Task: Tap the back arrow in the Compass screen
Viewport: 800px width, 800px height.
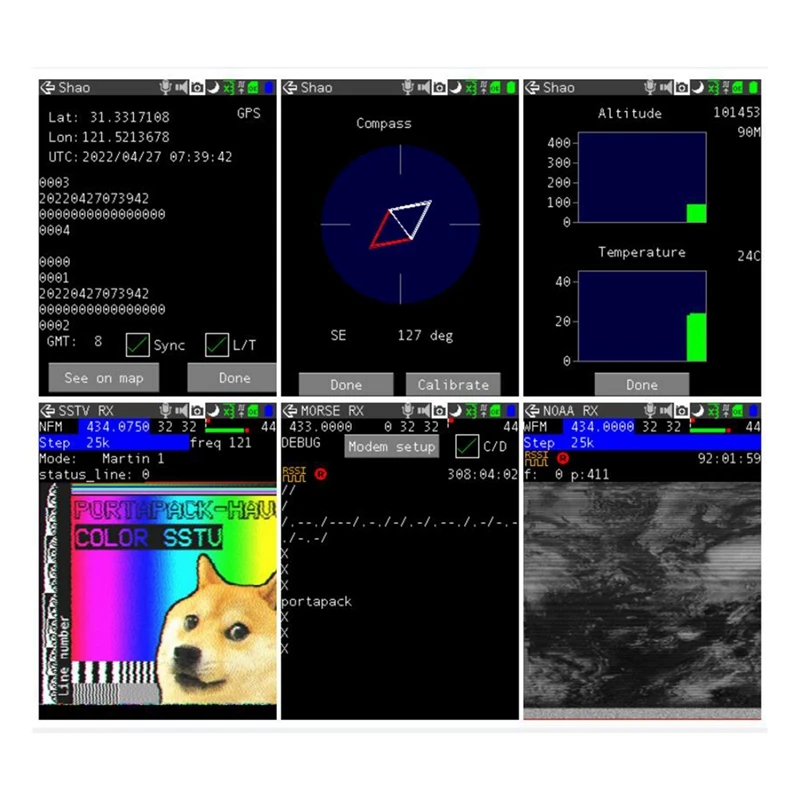Action: (290, 88)
